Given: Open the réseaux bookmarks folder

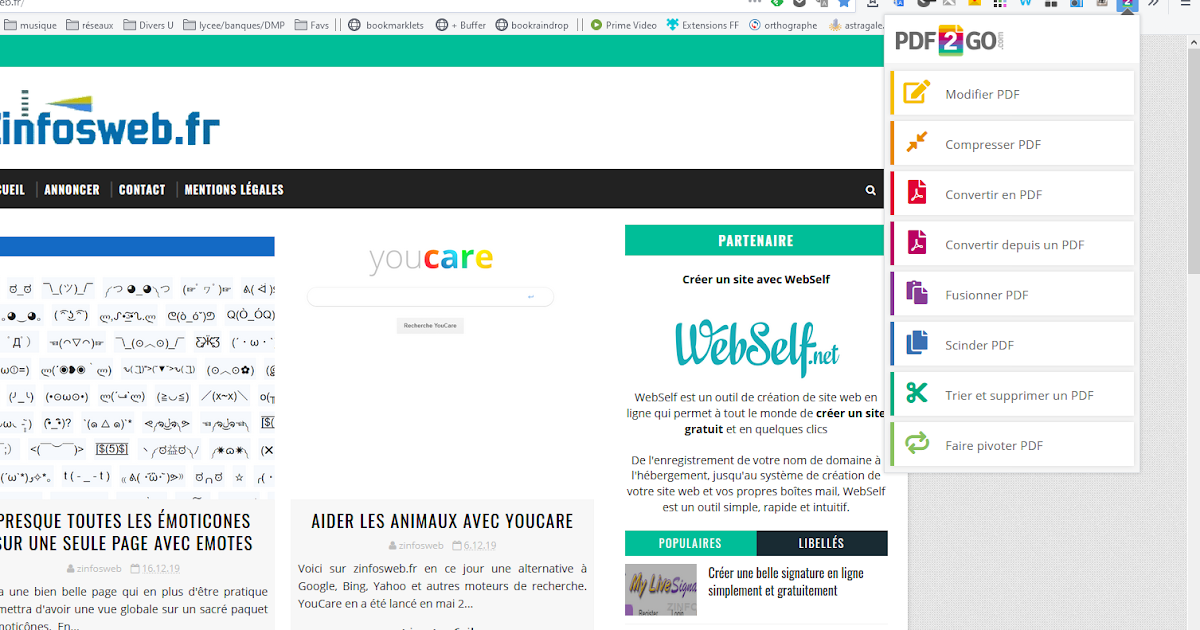Looking at the screenshot, I should point(89,25).
